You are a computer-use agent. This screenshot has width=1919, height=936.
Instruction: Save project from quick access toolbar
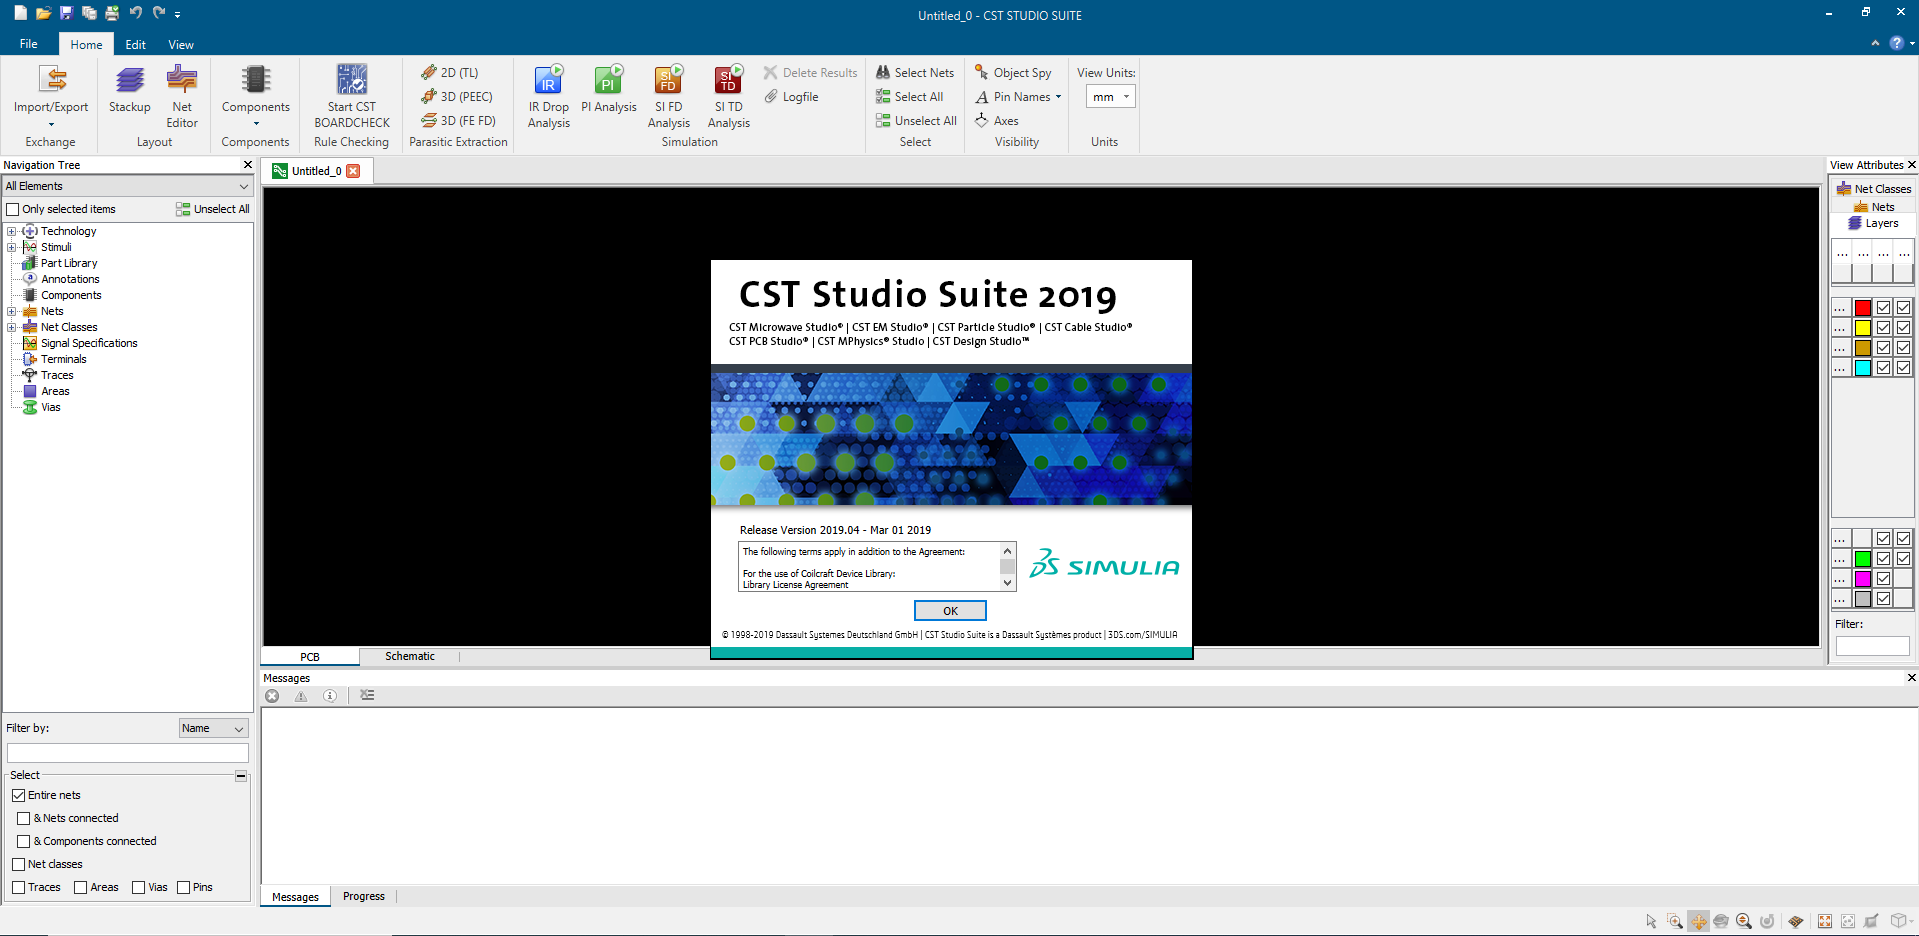click(x=66, y=13)
